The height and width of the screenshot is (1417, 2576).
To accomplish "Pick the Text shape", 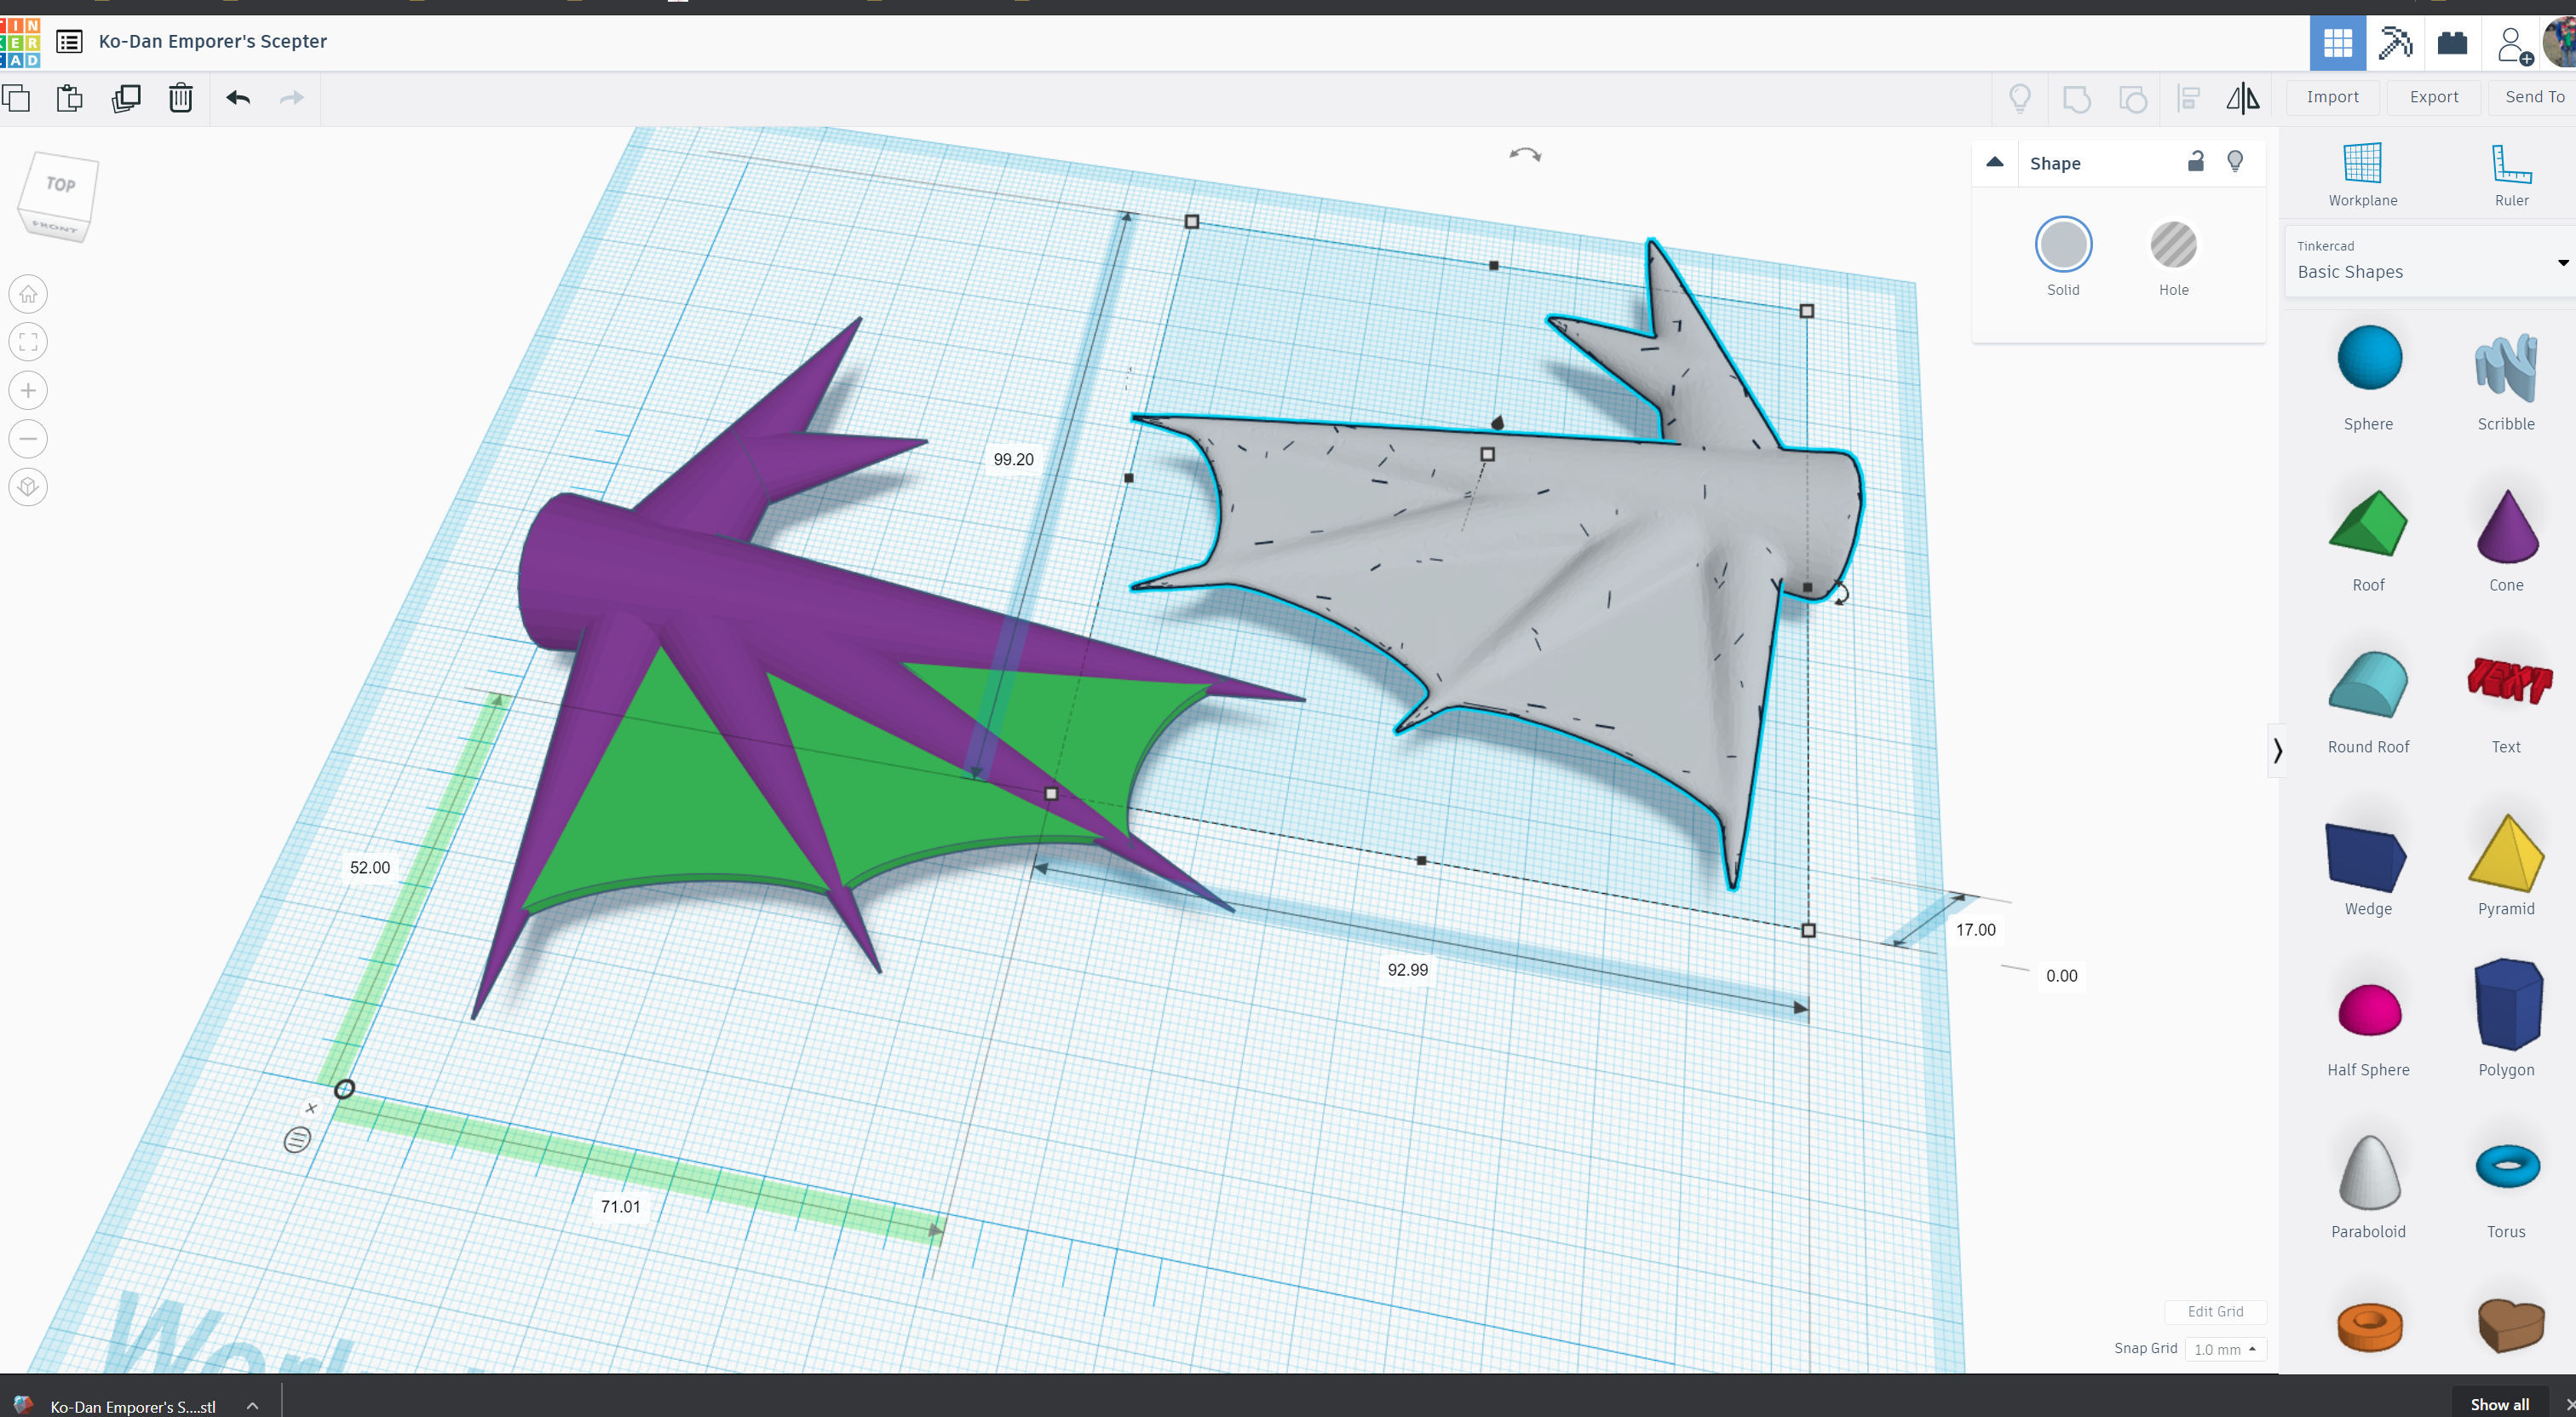I will [x=2506, y=702].
